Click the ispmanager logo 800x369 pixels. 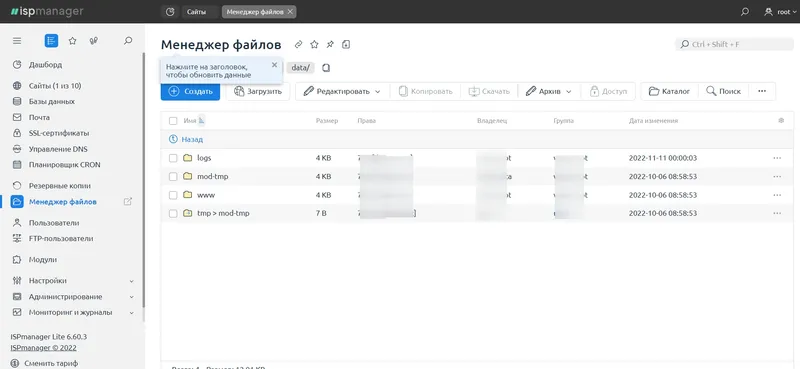(47, 12)
